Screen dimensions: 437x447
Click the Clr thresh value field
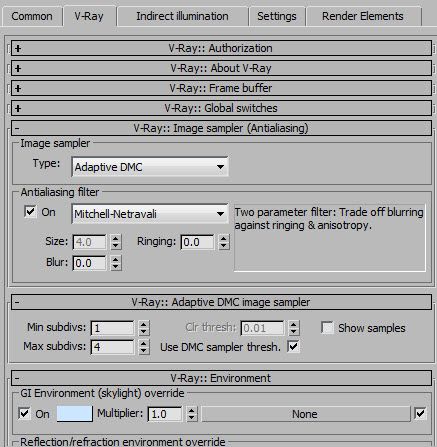coord(263,328)
